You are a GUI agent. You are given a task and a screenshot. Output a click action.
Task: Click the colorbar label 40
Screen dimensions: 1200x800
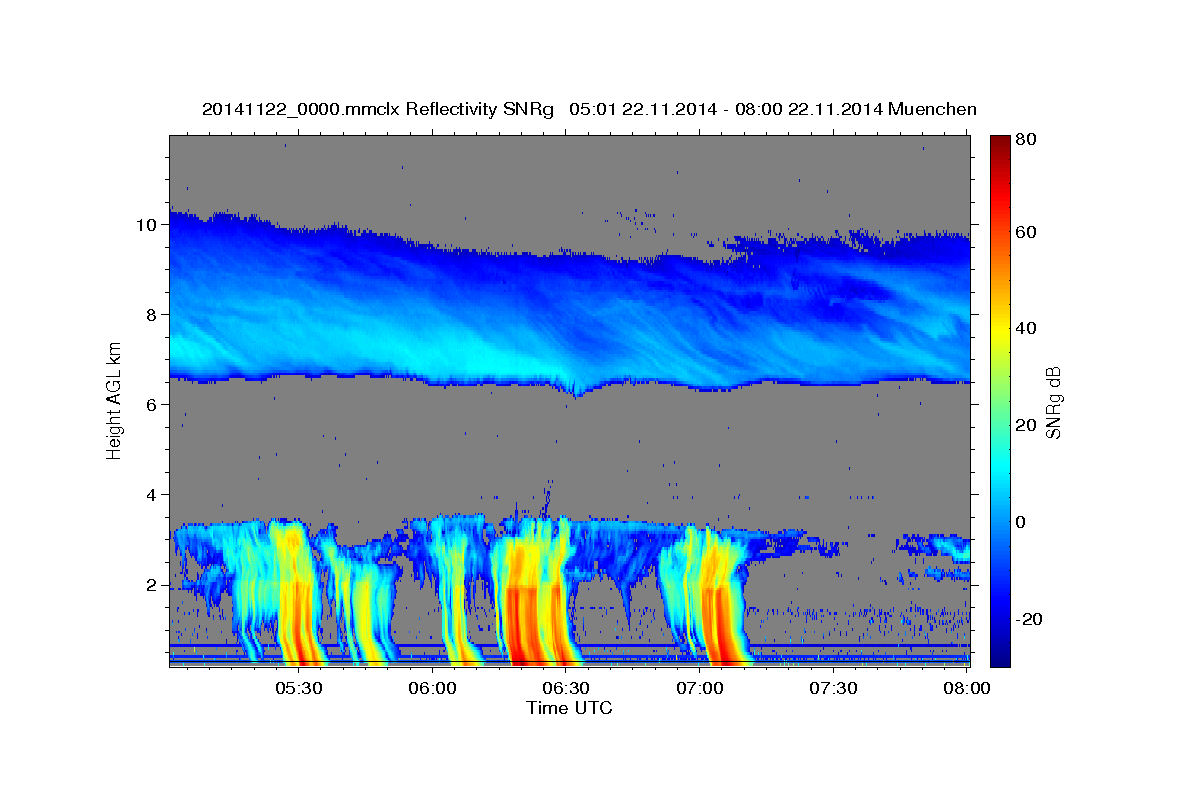point(1024,328)
